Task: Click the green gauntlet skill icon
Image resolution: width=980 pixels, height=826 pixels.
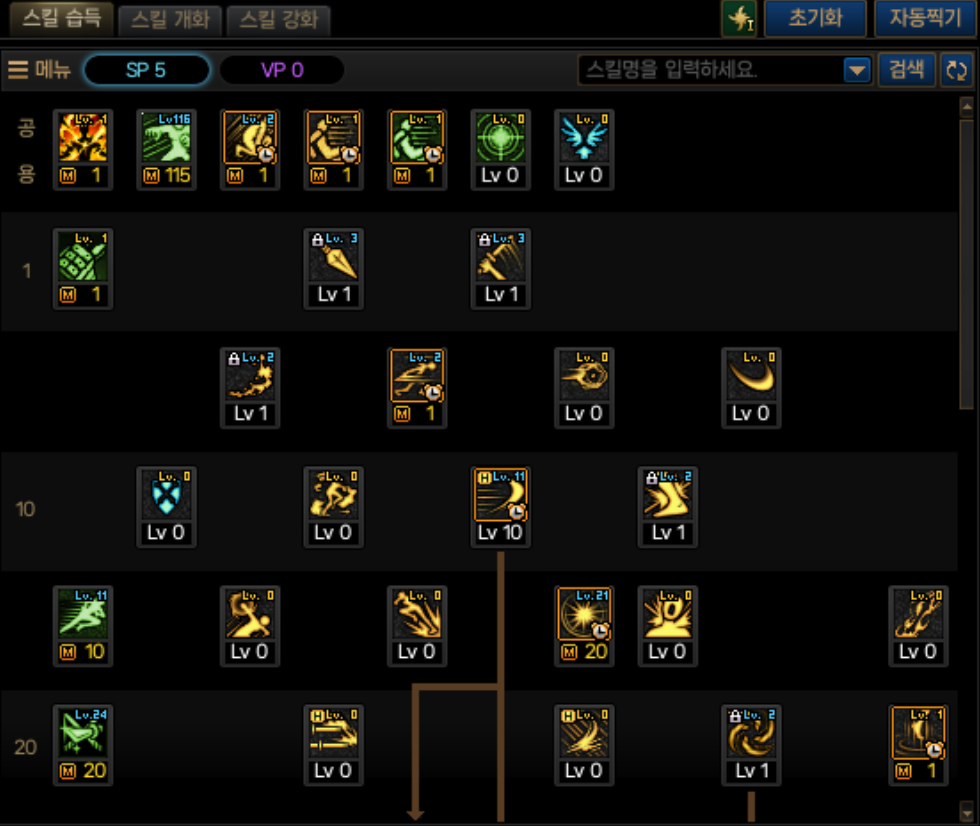Action: pyautogui.click(x=83, y=256)
